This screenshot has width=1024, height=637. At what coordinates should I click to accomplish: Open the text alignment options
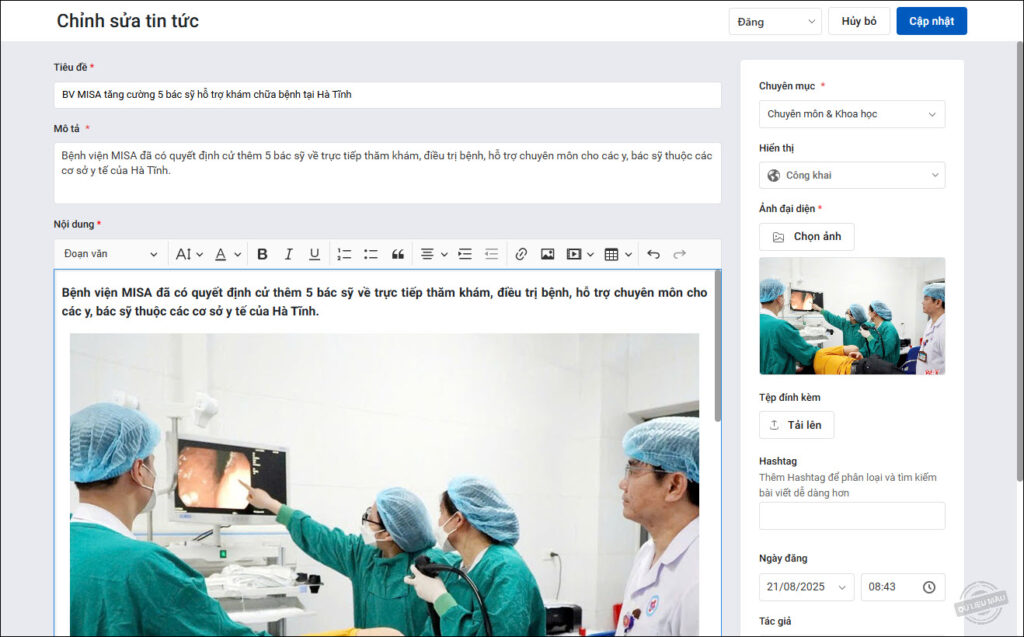(x=434, y=254)
